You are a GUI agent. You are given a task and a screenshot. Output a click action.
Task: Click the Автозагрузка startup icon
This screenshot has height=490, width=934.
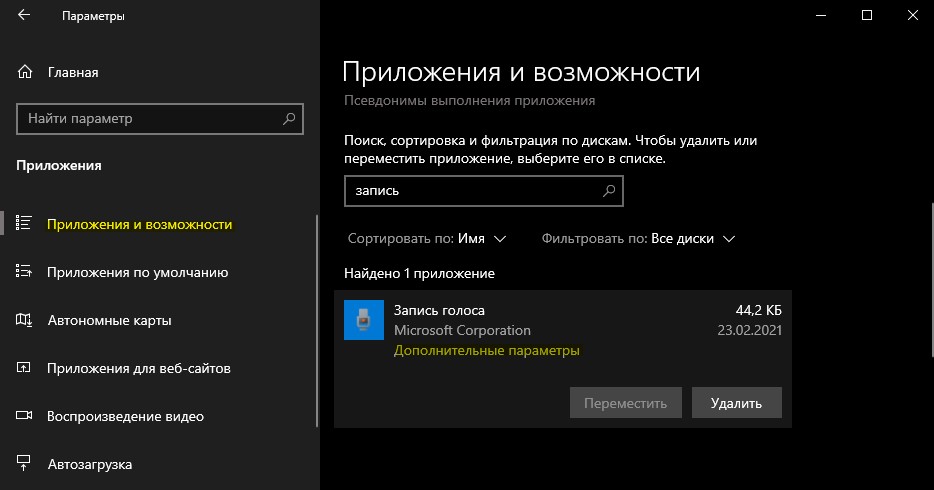coord(23,463)
